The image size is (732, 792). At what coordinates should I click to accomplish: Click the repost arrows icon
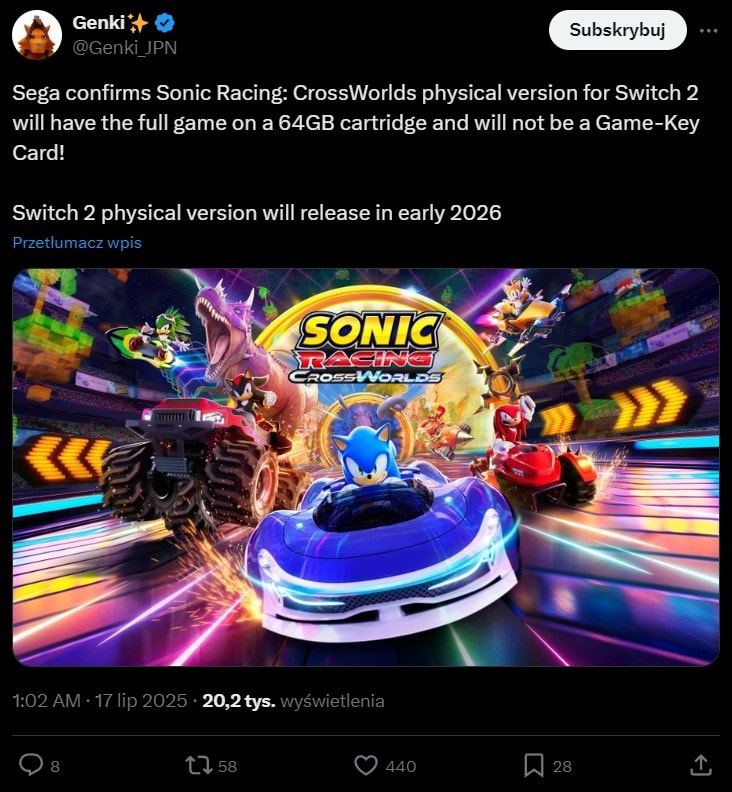tap(199, 765)
